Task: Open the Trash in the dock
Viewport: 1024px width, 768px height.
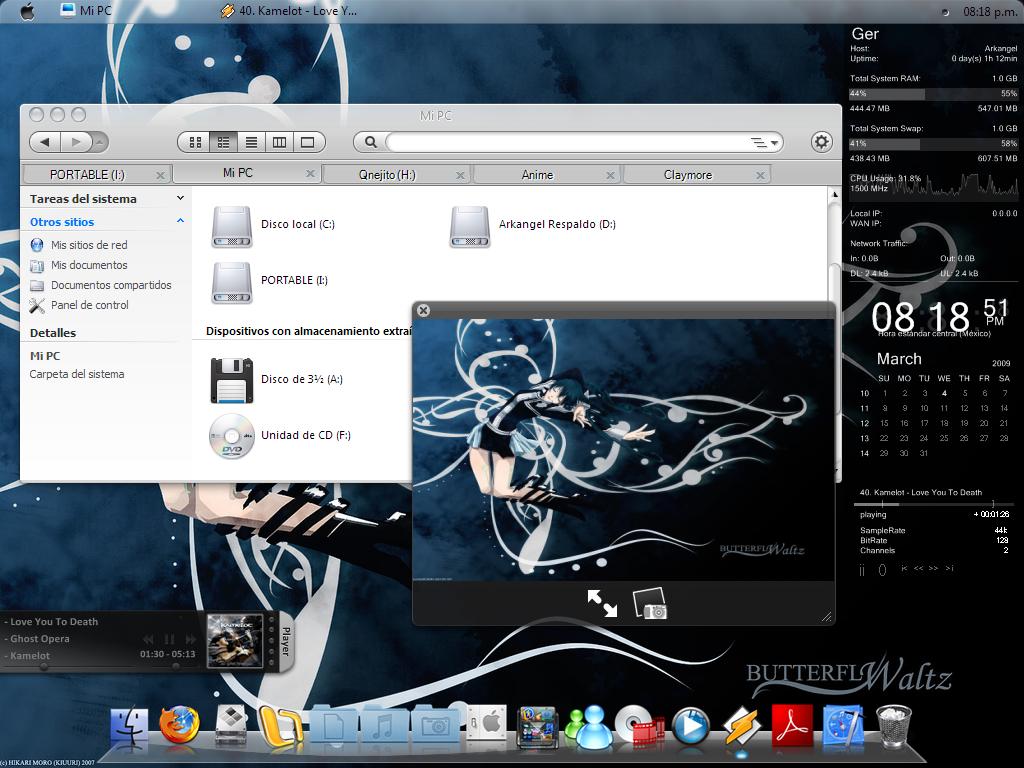Action: pyautogui.click(x=893, y=726)
